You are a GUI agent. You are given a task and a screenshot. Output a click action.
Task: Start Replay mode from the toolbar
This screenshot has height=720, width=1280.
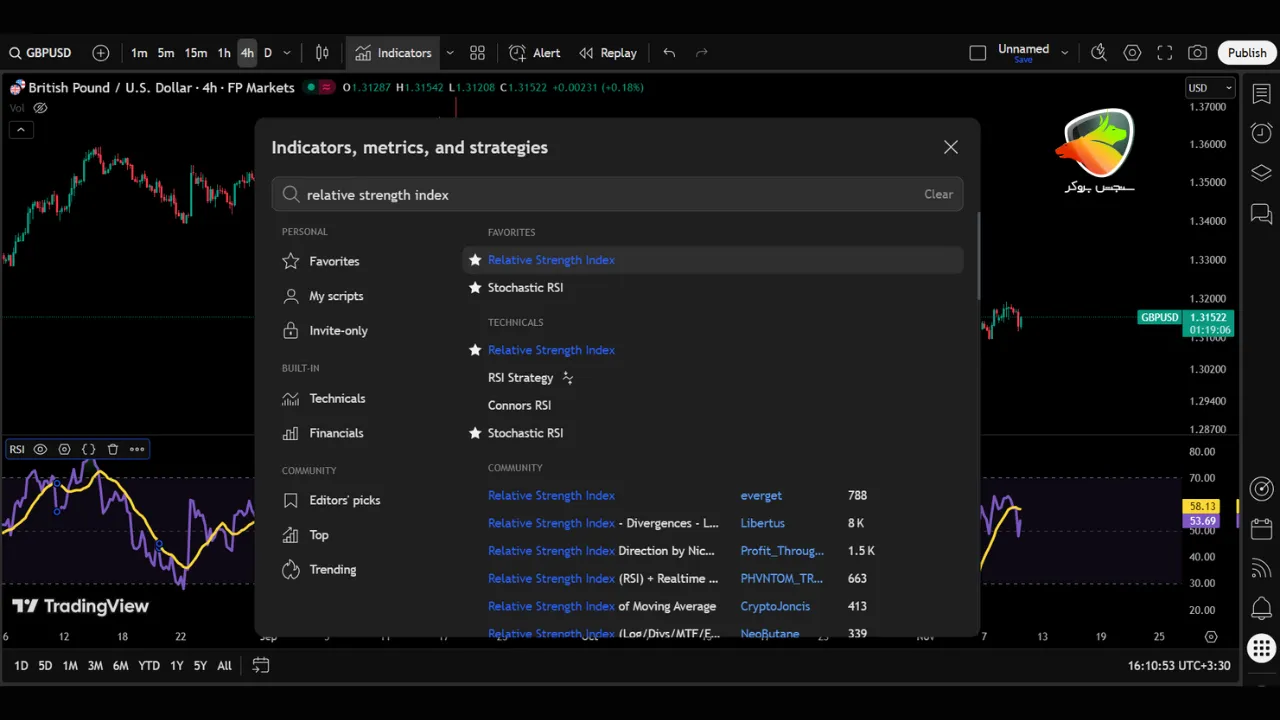point(607,53)
